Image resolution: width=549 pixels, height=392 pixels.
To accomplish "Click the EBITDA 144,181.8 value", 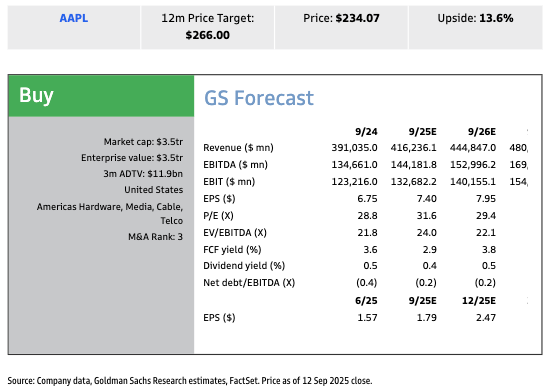I will 414,164.
